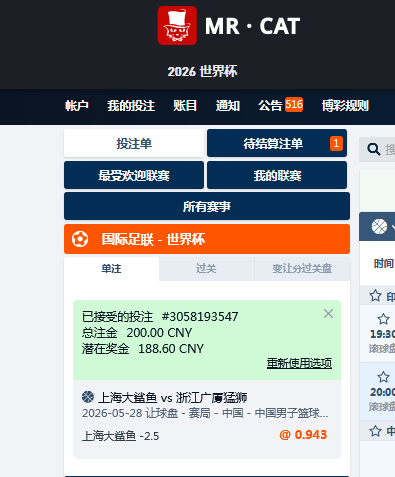
Task: Open 所有赛事 all events button
Action: click(x=207, y=206)
